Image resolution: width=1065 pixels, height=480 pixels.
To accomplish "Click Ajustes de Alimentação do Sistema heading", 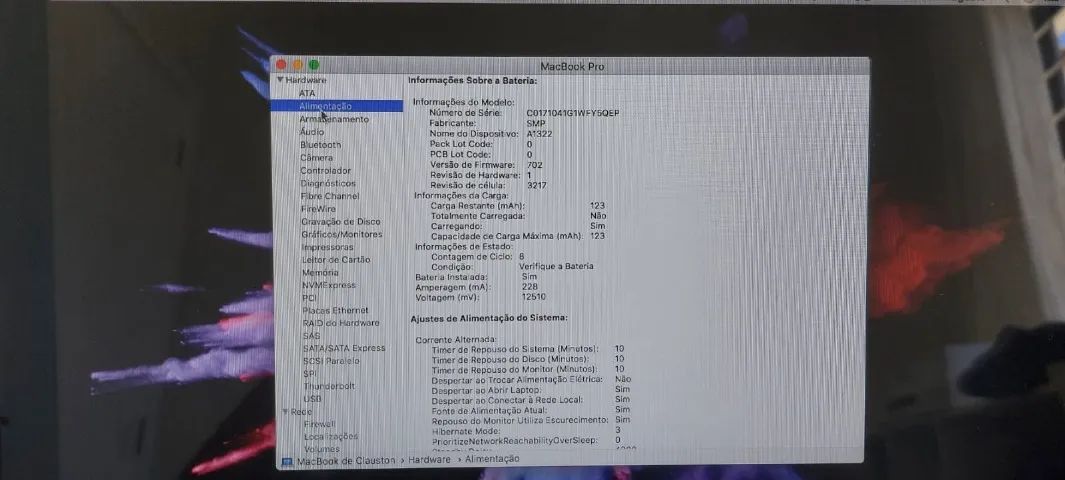I will click(489, 318).
